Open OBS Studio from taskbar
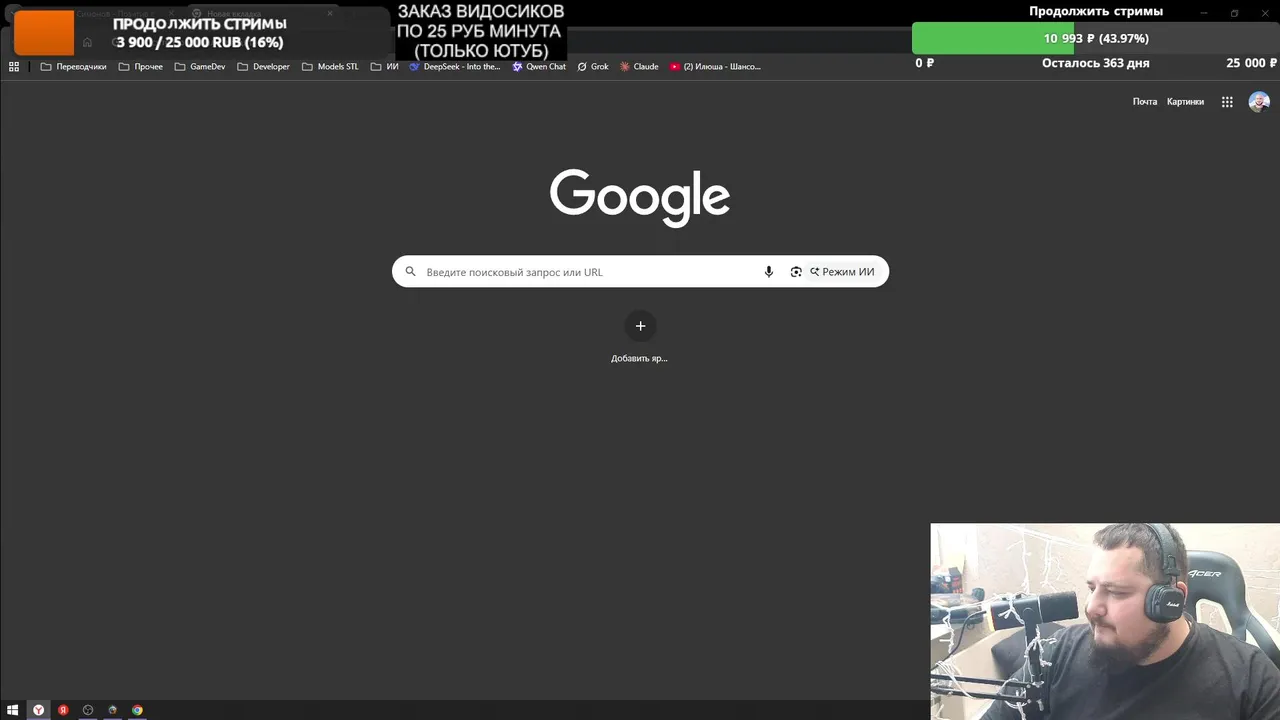This screenshot has height=720, width=1280. (88, 710)
